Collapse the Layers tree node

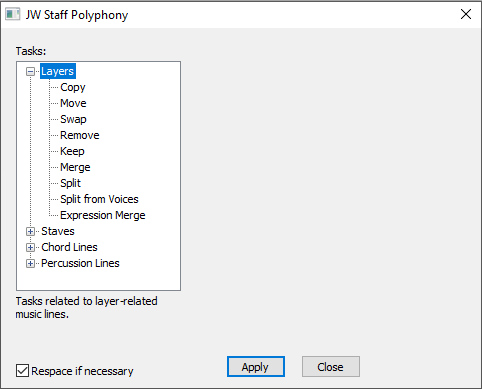(30, 71)
